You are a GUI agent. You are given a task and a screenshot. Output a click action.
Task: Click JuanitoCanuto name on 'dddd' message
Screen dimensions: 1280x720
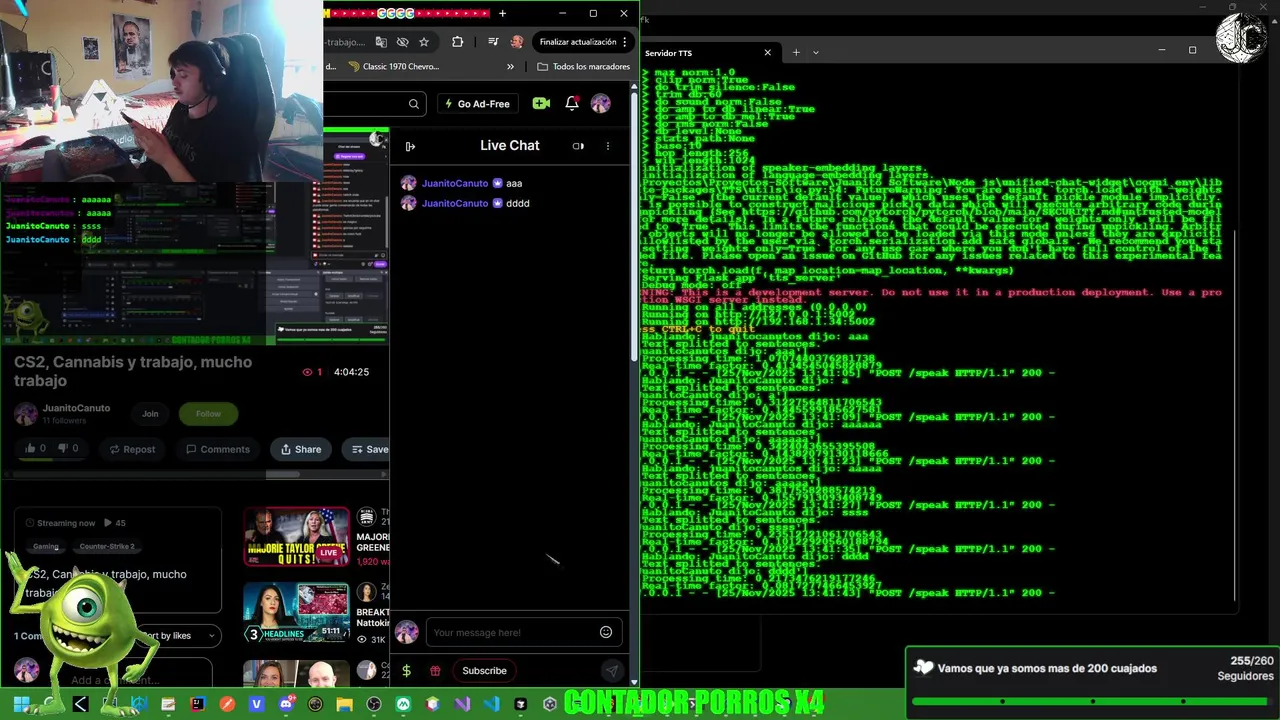(x=455, y=203)
